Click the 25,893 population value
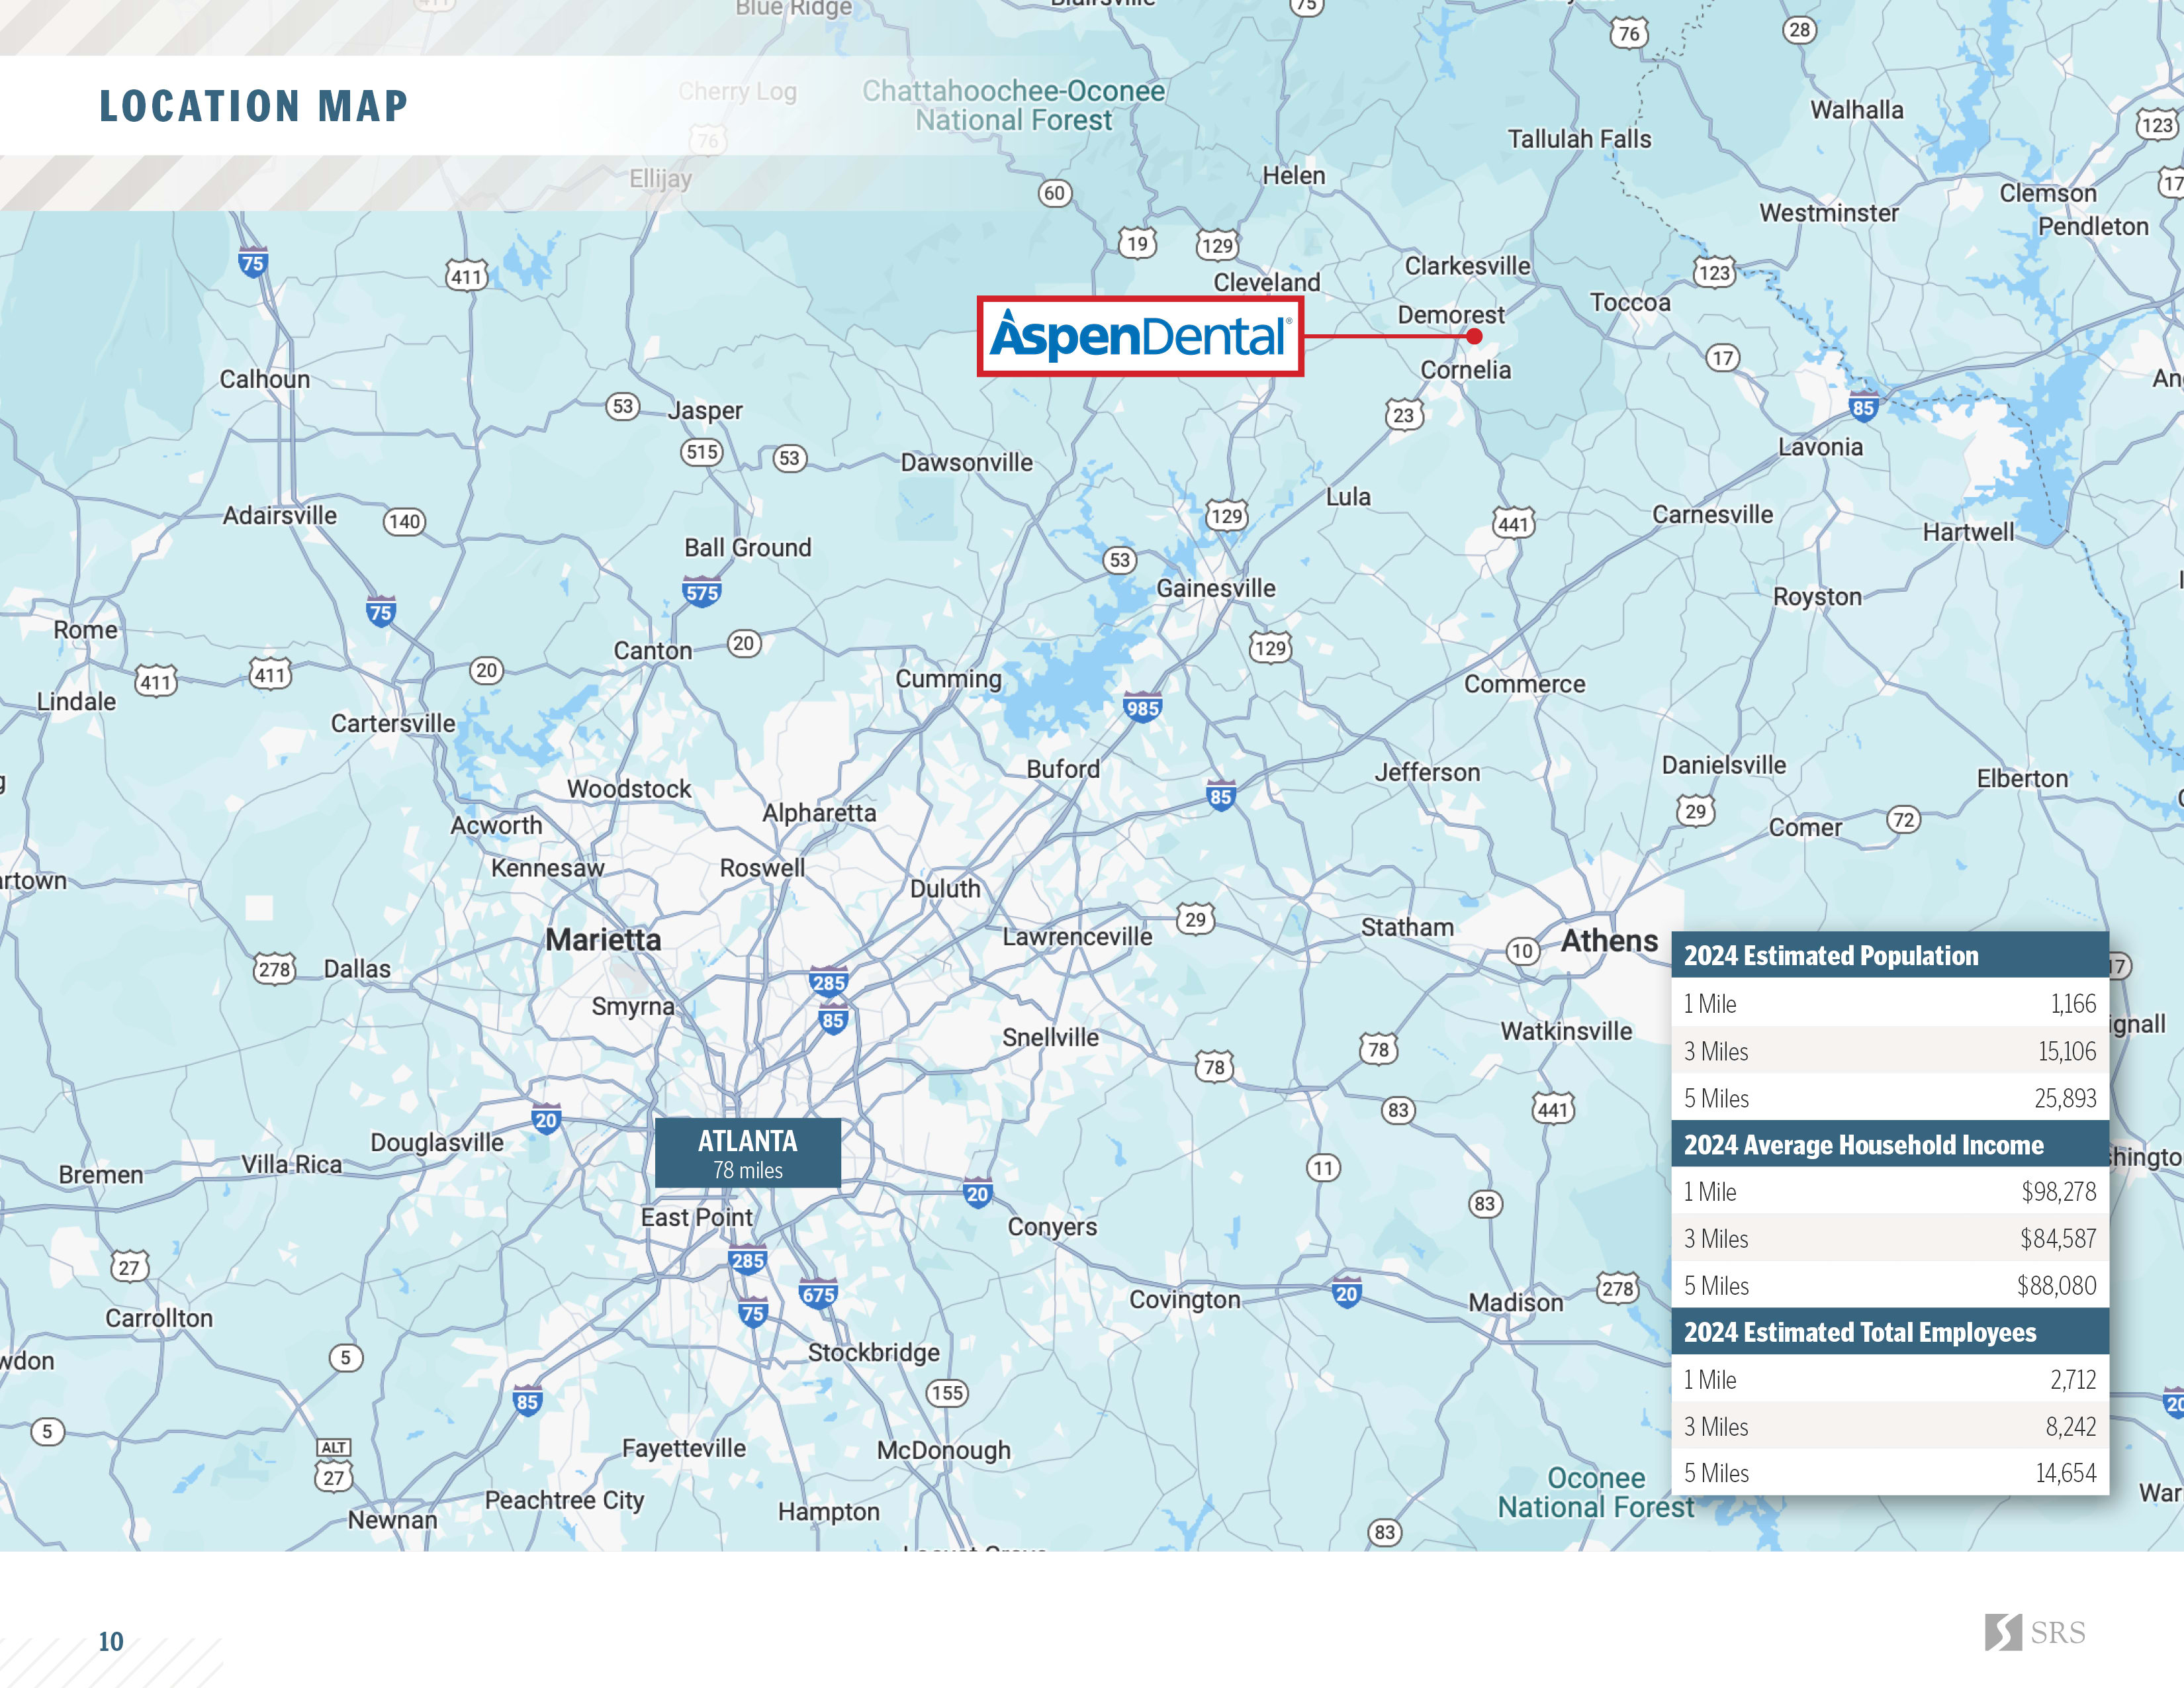The width and height of the screenshot is (2184, 1688). tap(2065, 1098)
